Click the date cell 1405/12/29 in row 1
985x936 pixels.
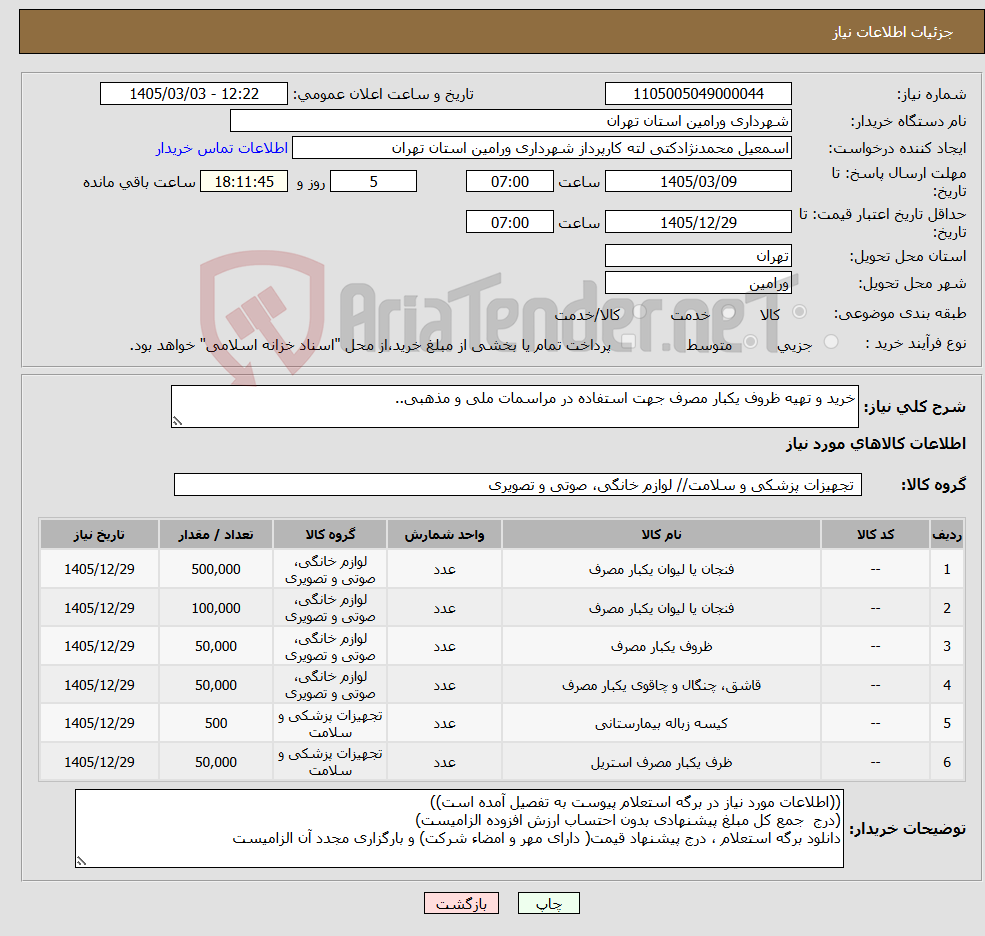[99, 569]
